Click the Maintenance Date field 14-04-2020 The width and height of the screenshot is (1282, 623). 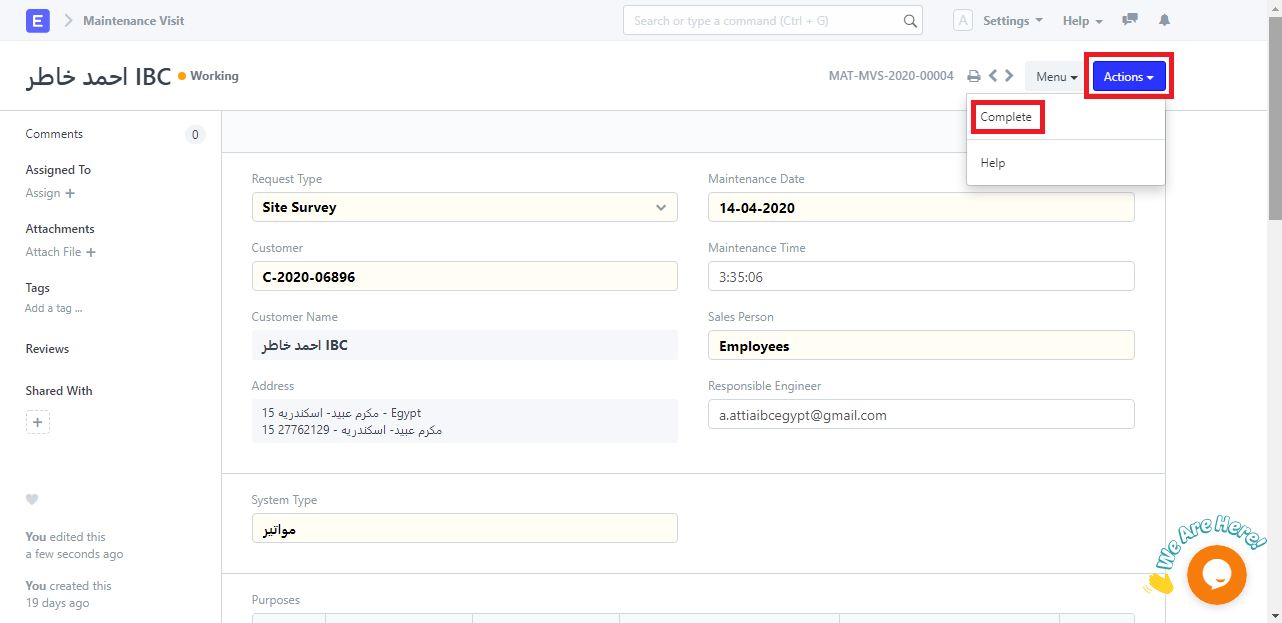(x=921, y=207)
